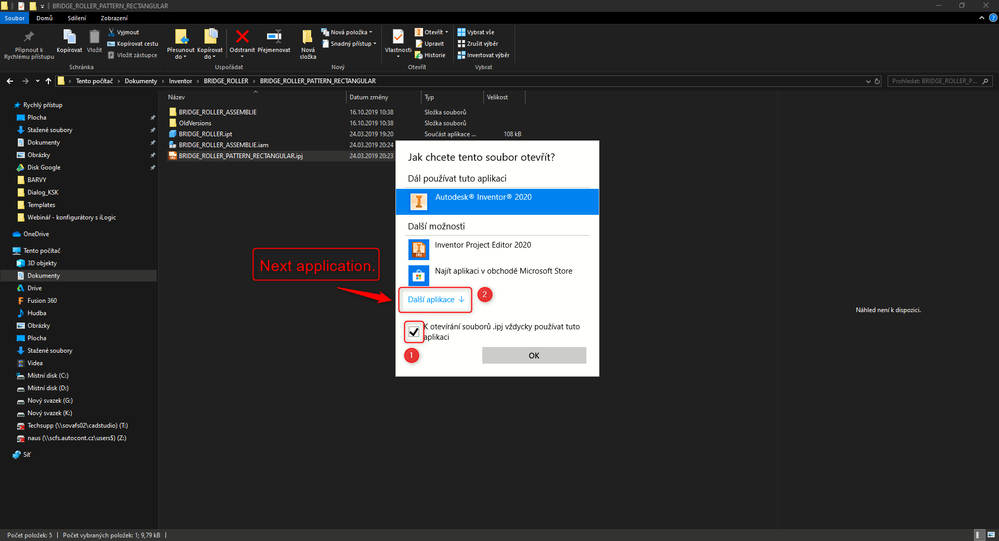This screenshot has width=999, height=541.
Task: Click Zrušit výběr (Select none)
Action: (x=478, y=43)
